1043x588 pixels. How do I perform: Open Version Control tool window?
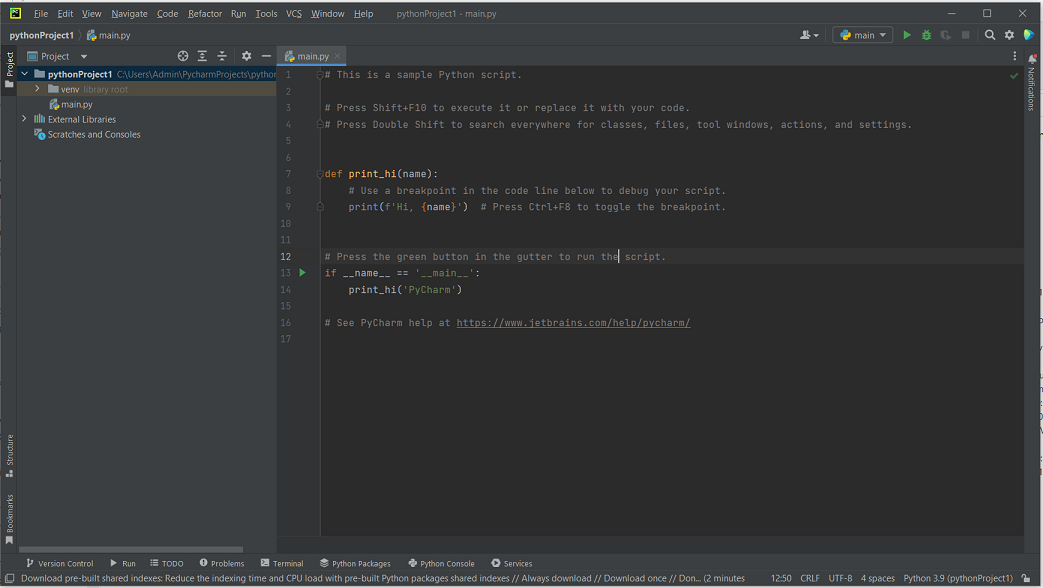[59, 563]
